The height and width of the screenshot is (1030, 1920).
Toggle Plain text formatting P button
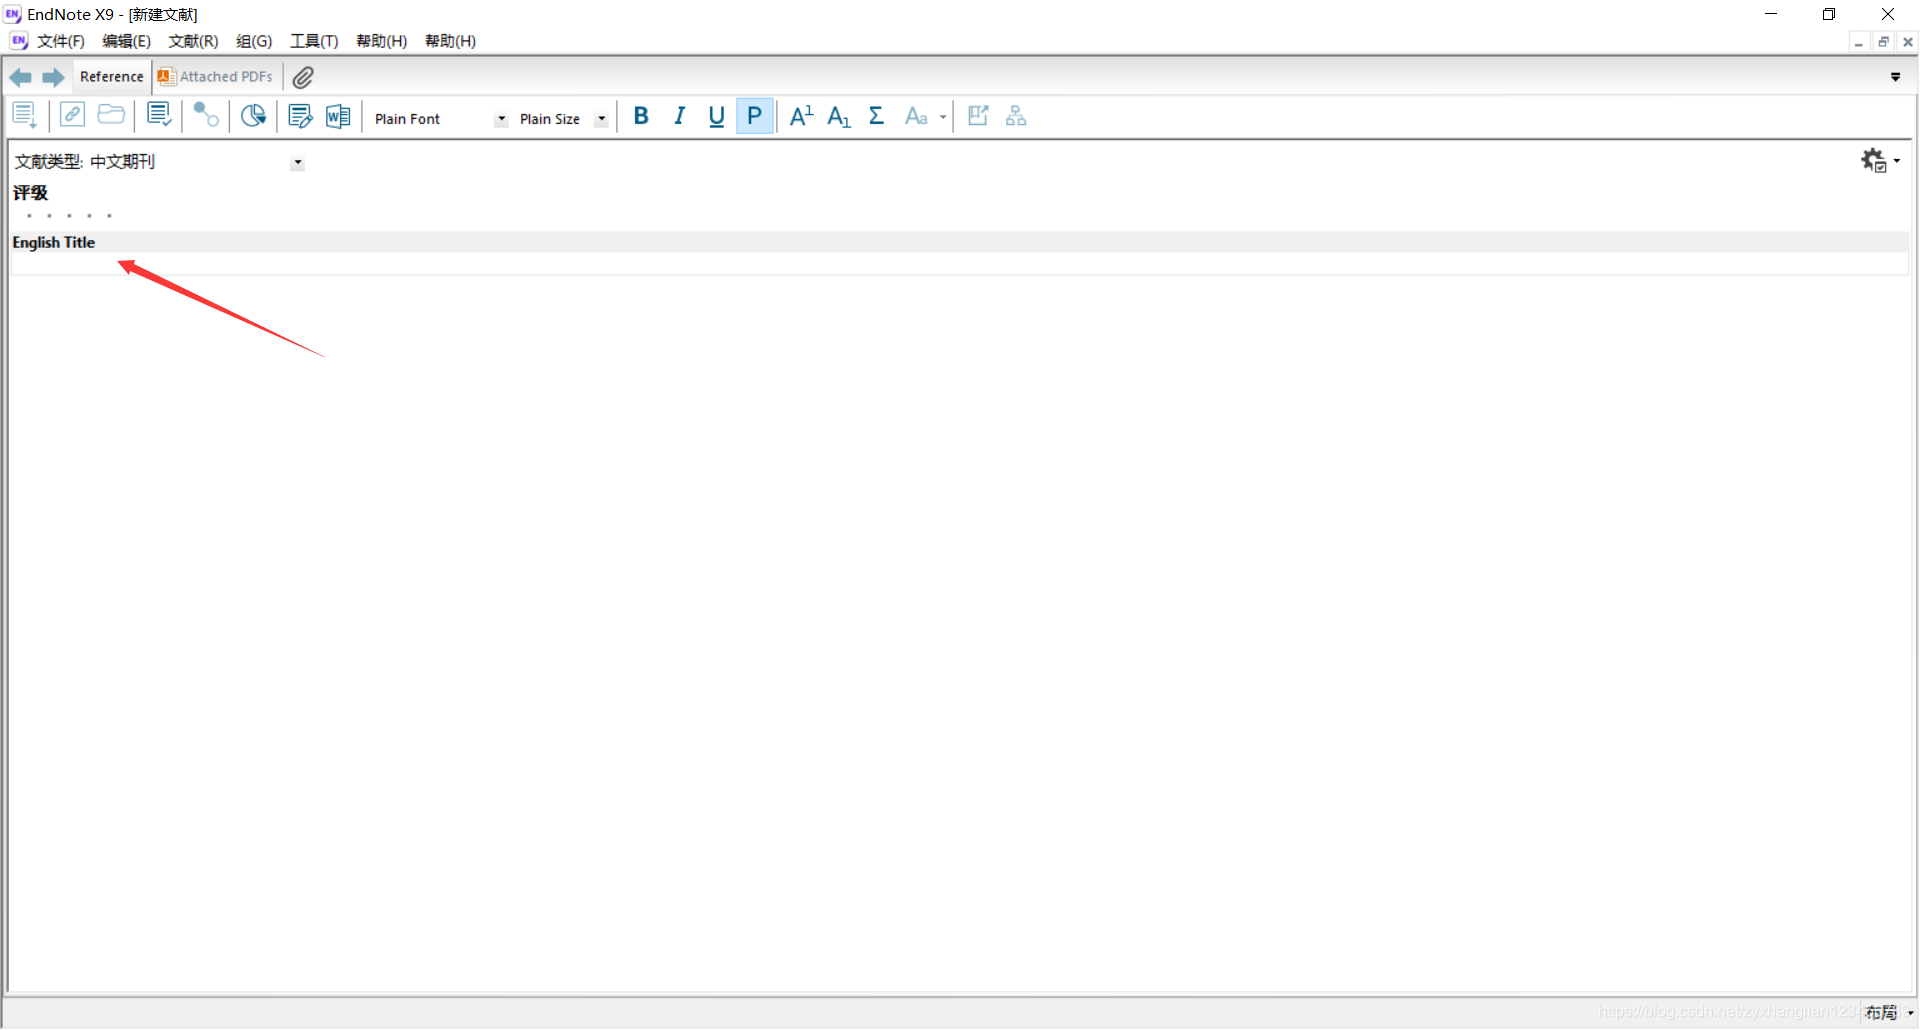pyautogui.click(x=755, y=116)
